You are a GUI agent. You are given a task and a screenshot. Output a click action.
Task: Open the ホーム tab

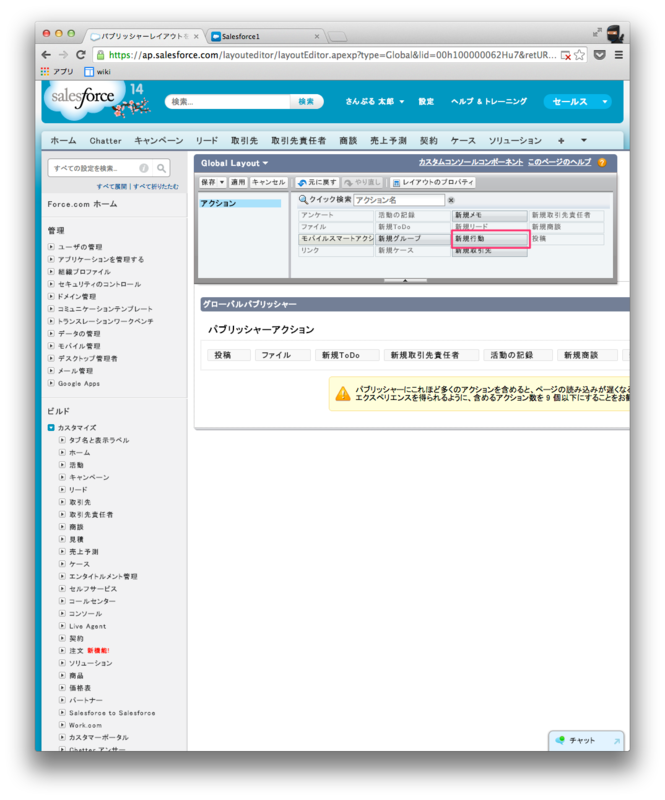[64, 140]
